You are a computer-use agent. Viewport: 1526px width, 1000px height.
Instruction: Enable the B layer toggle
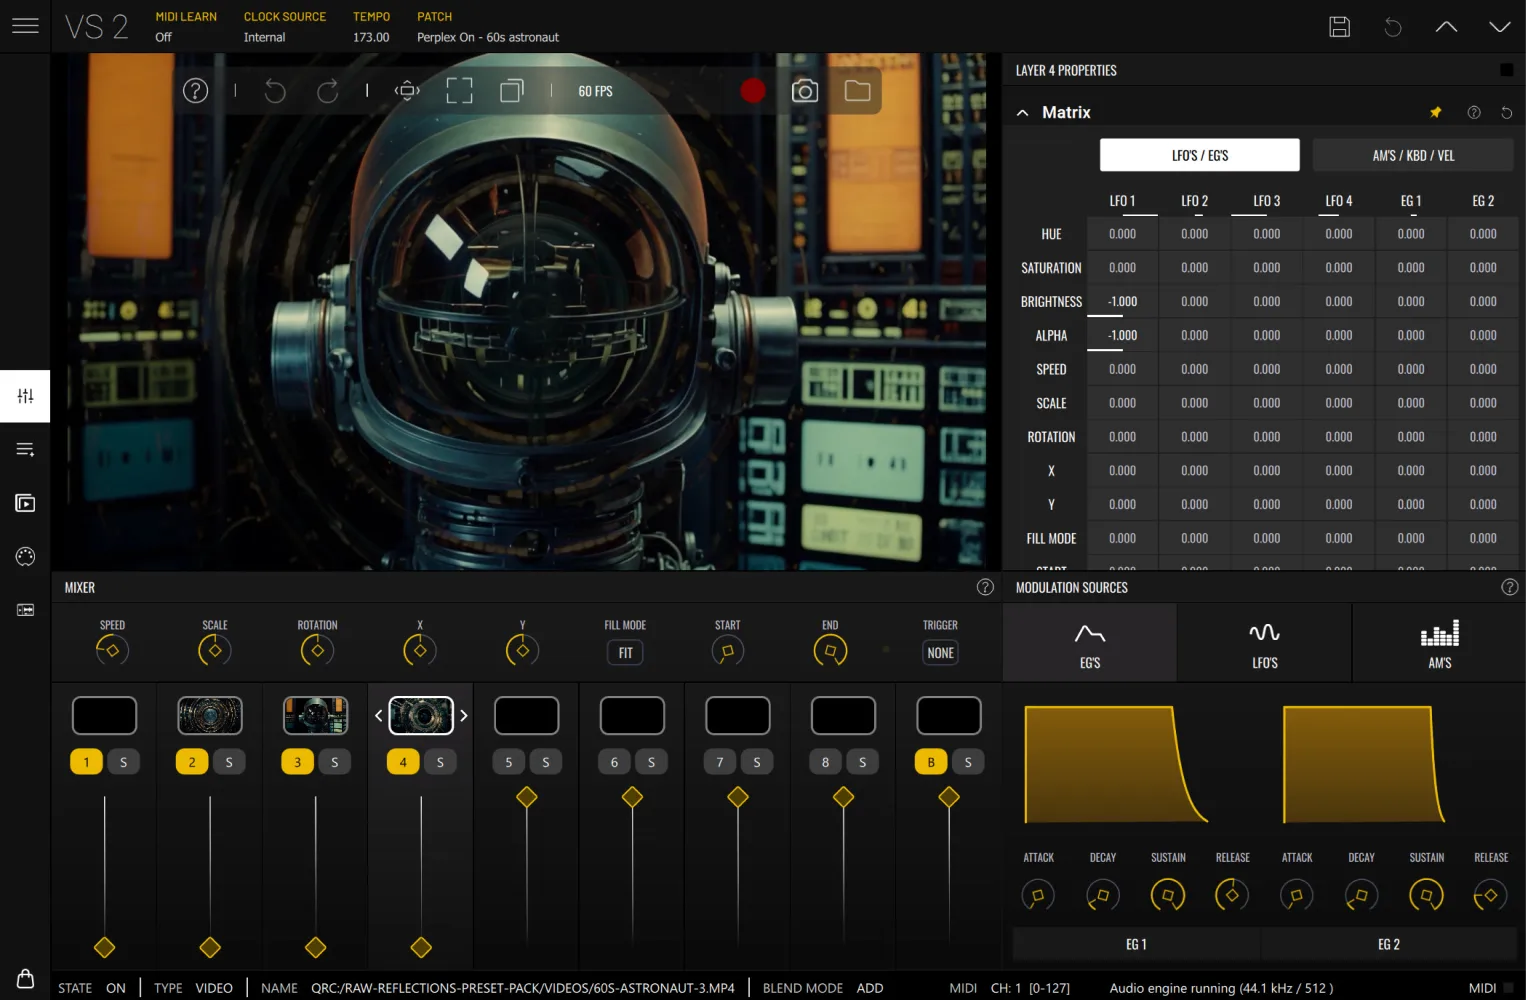click(x=930, y=761)
